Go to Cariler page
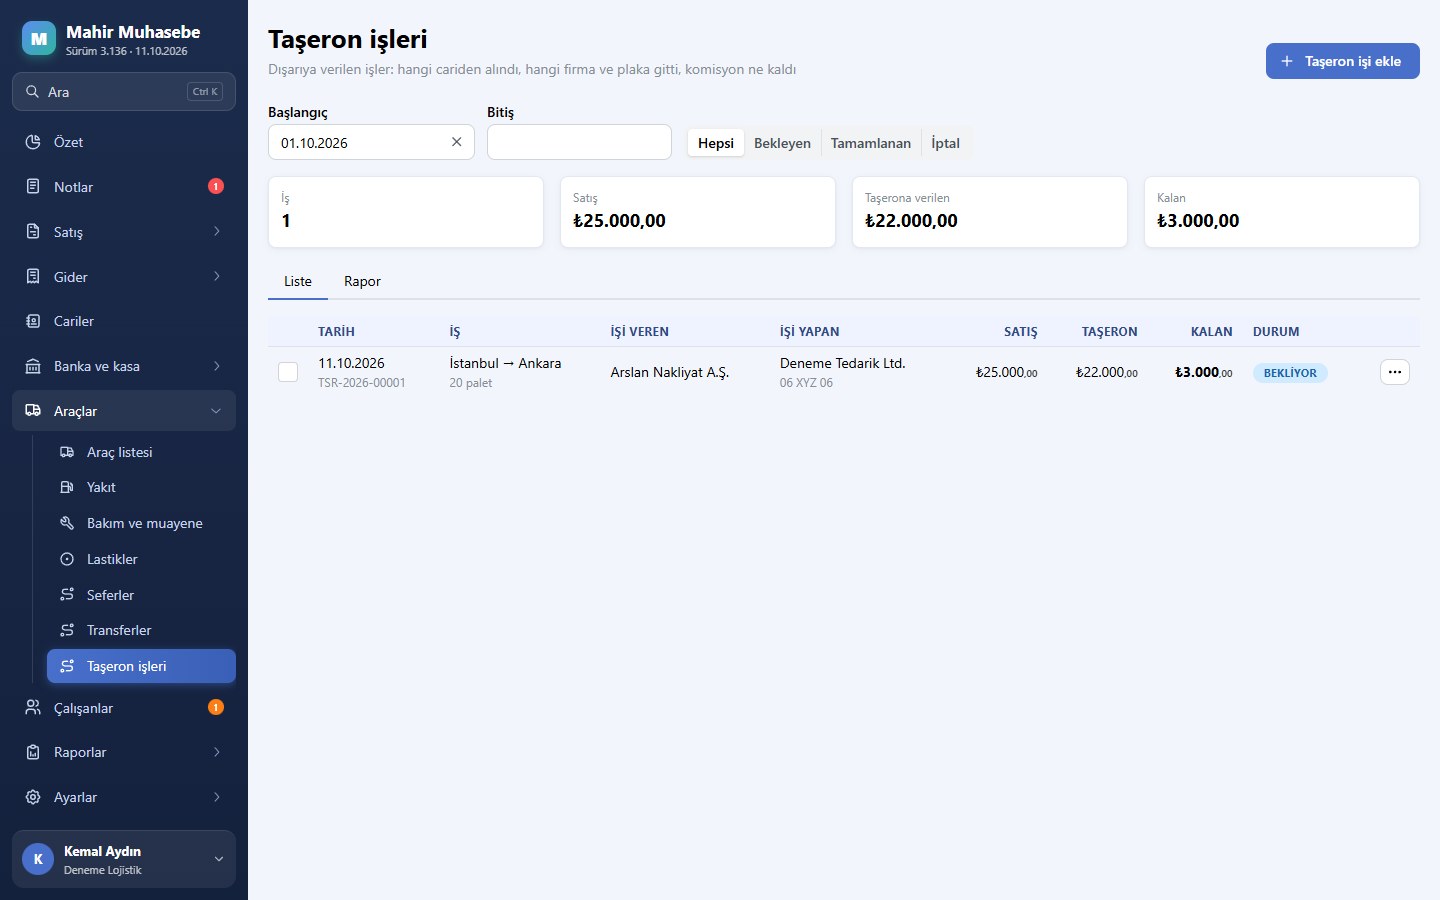The image size is (1440, 900). pos(124,321)
